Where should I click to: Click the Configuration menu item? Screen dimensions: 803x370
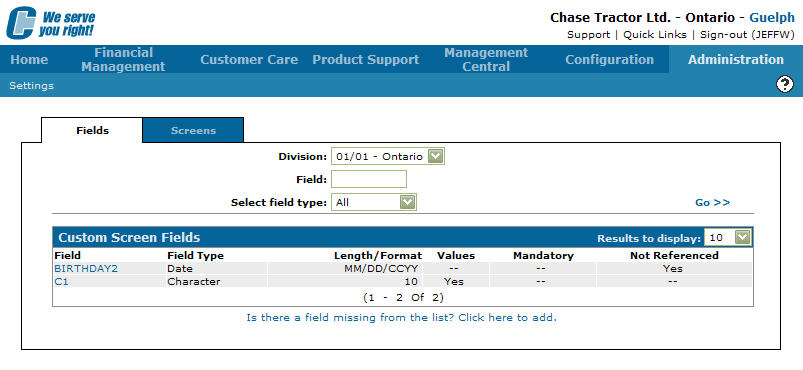pyautogui.click(x=609, y=59)
